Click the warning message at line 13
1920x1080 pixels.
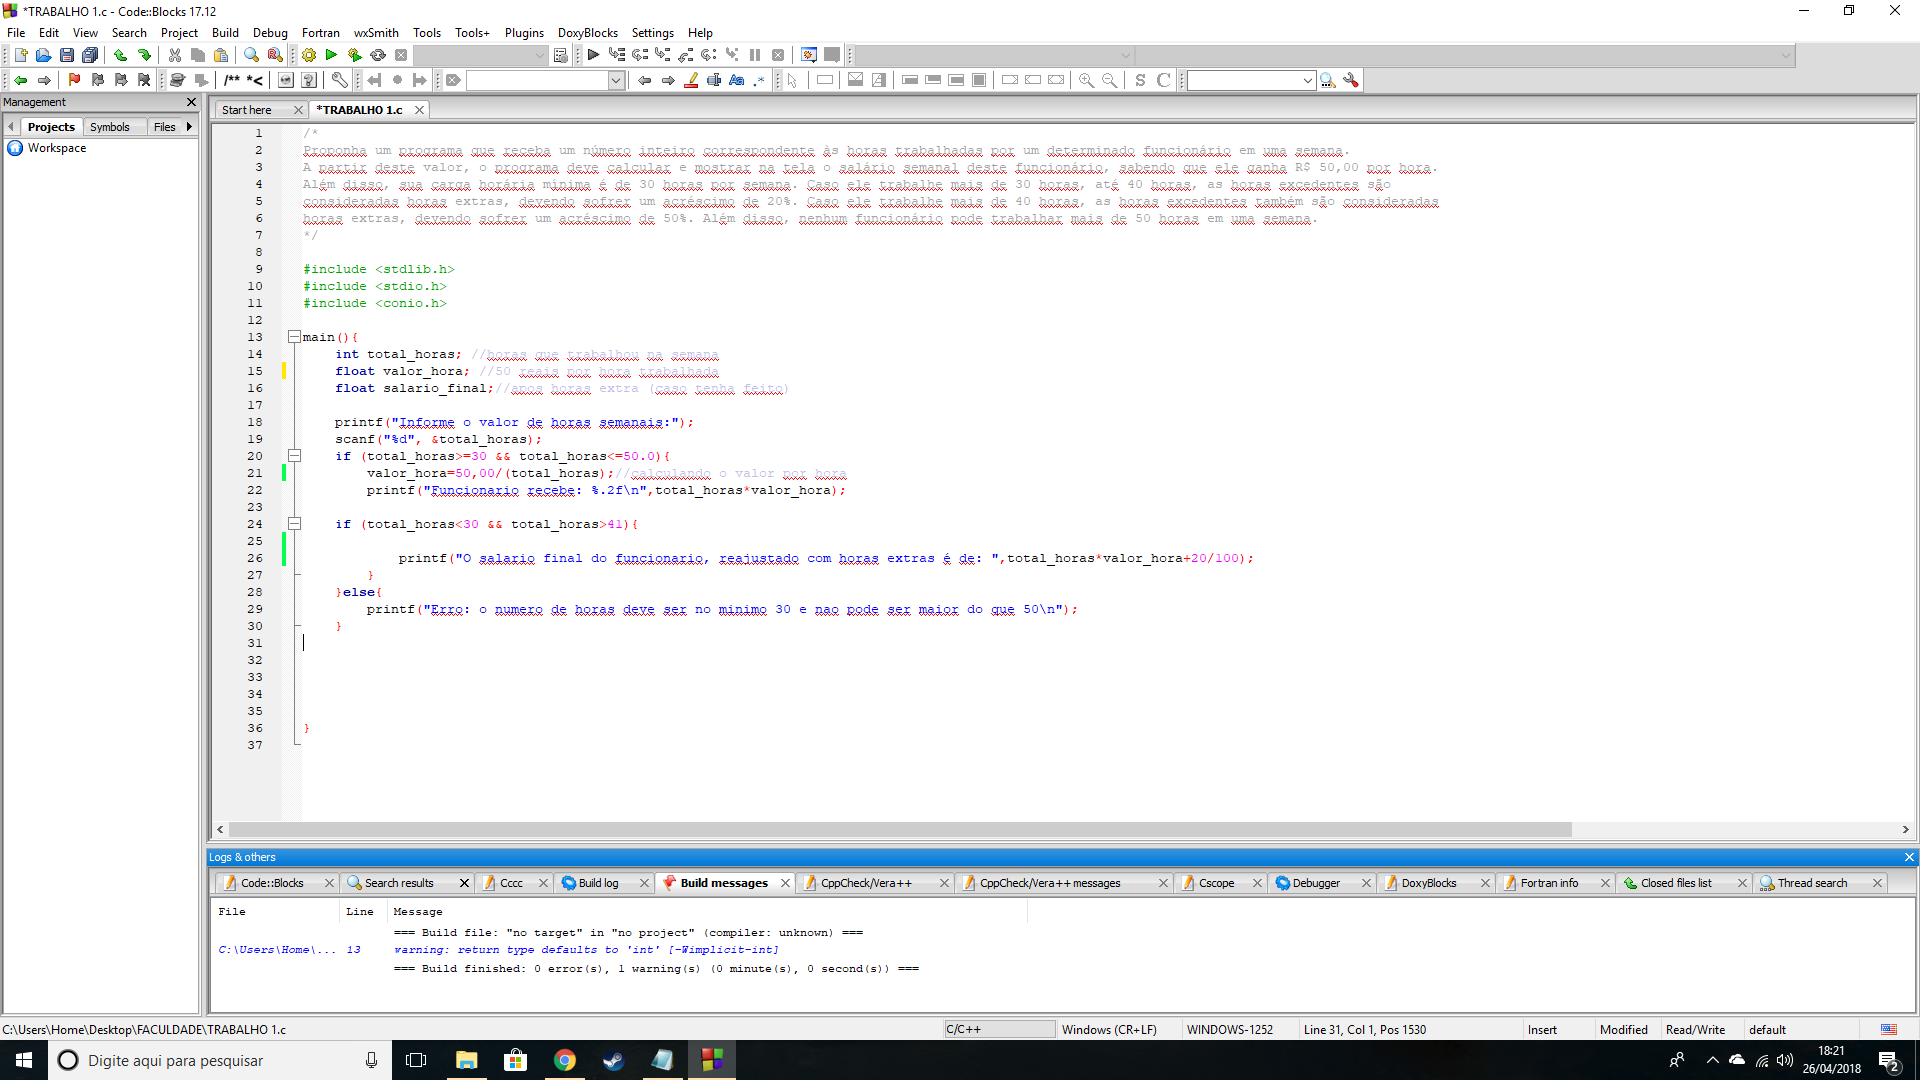tap(586, 950)
